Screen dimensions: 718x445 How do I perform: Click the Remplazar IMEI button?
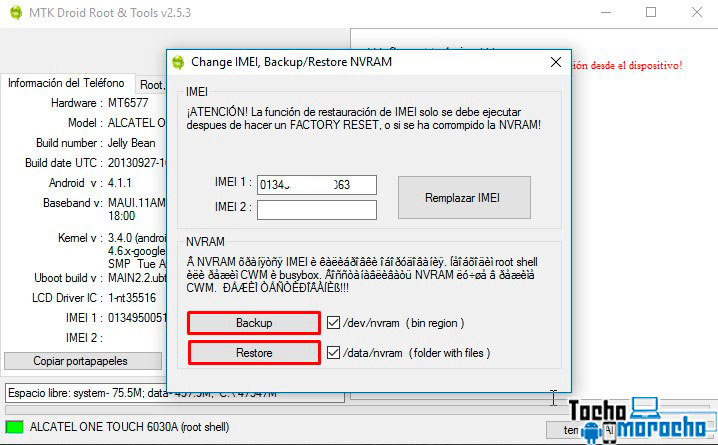(x=464, y=197)
